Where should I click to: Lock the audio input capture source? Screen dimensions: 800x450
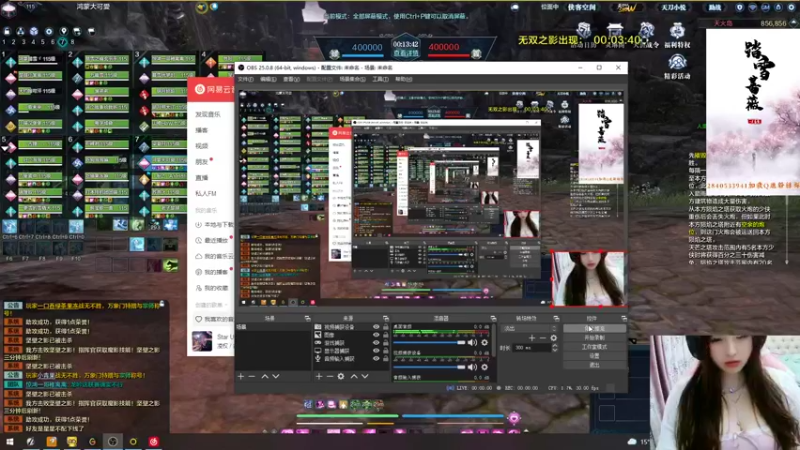[x=386, y=359]
